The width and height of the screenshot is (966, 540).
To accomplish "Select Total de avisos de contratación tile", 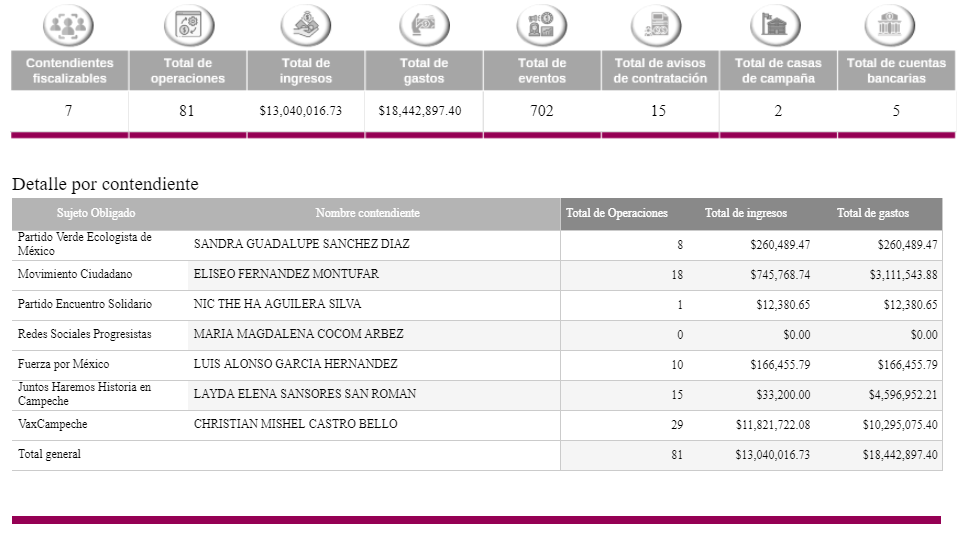I will tap(660, 71).
